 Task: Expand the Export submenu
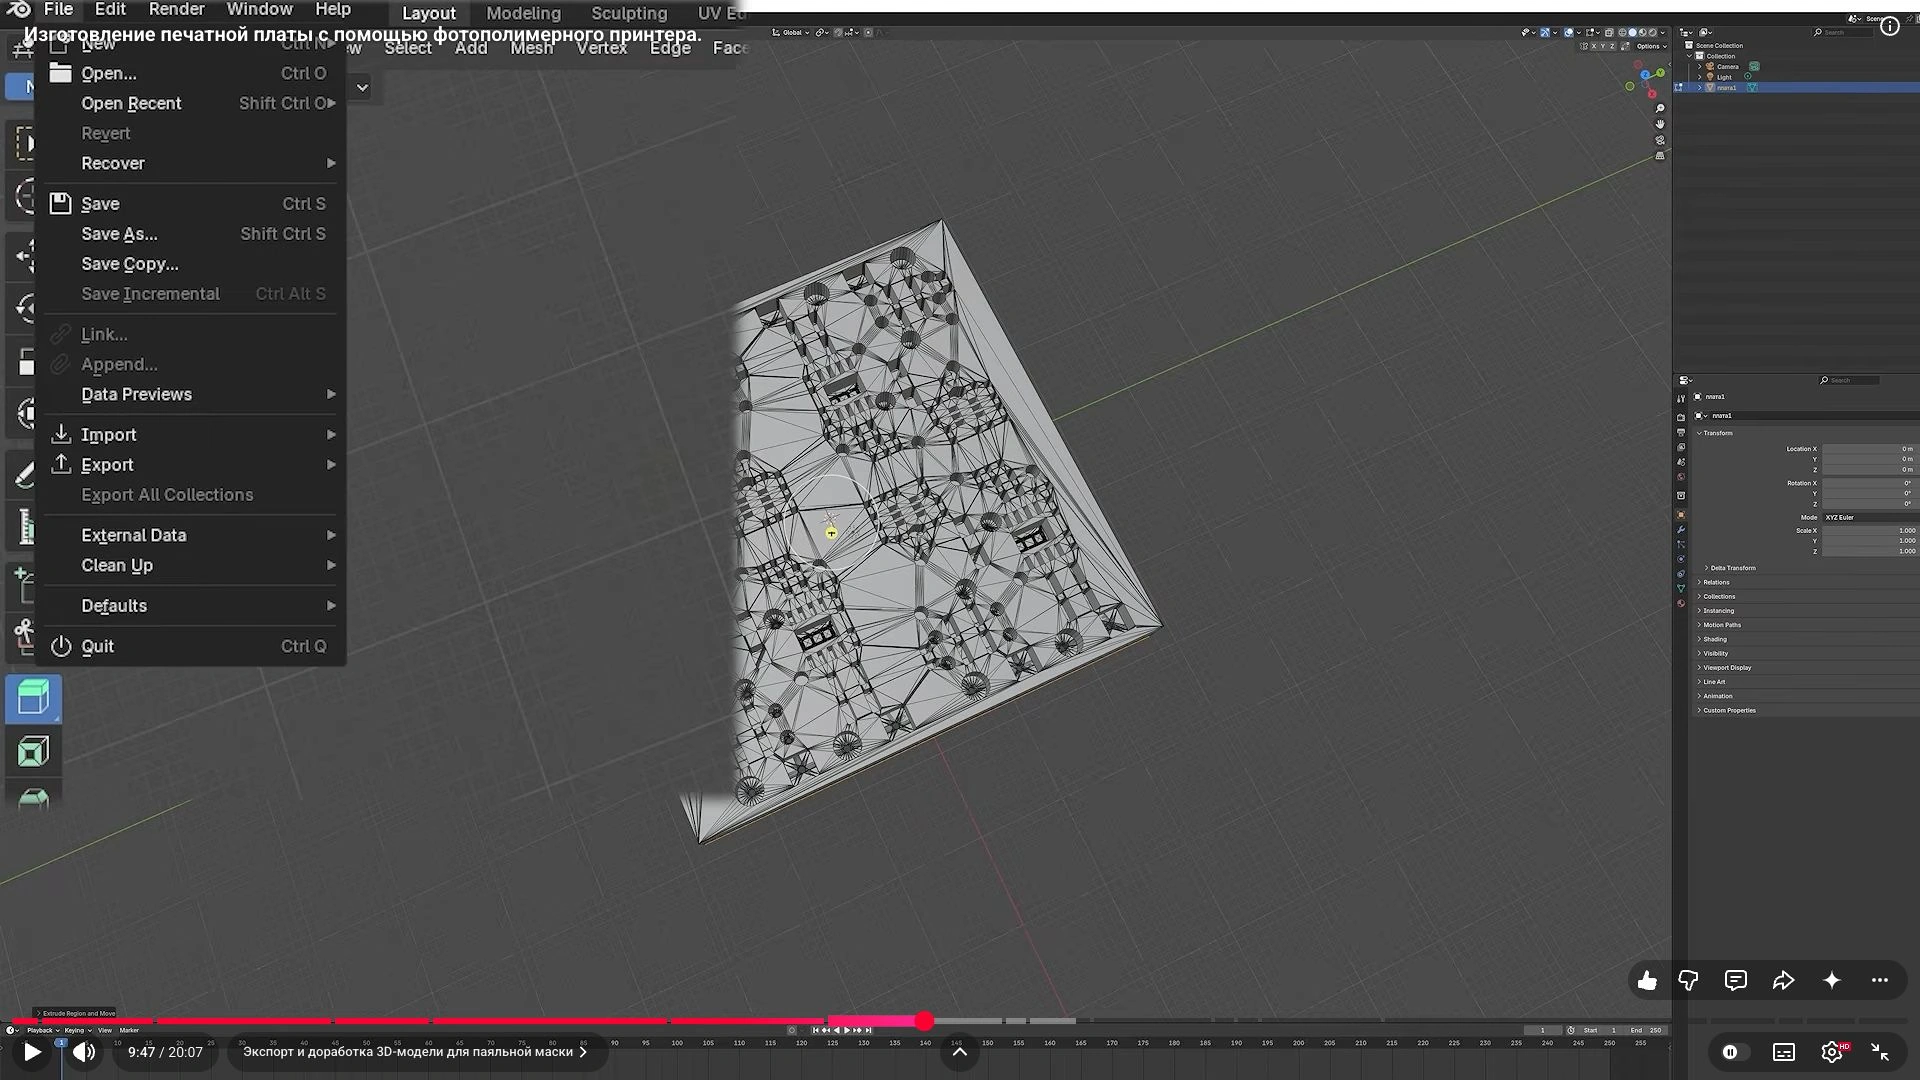190,465
